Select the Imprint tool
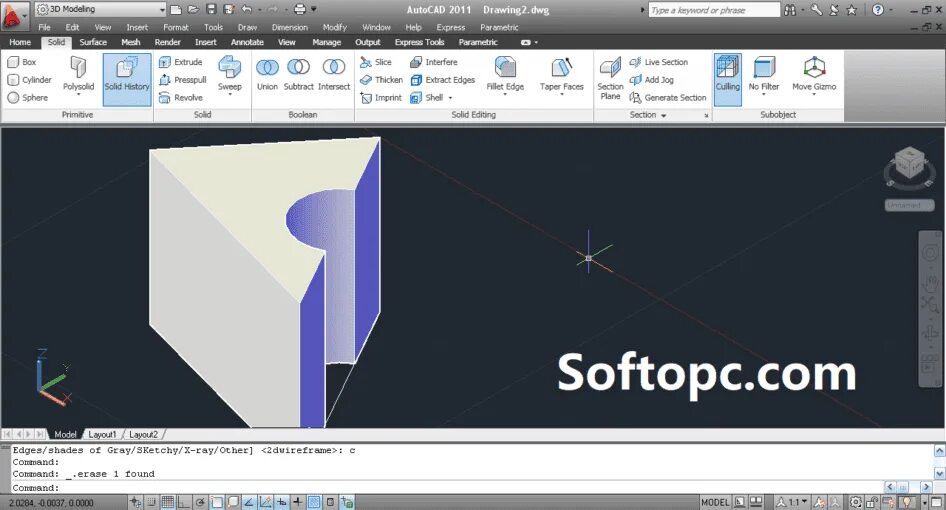The width and height of the screenshot is (946, 510). point(381,97)
